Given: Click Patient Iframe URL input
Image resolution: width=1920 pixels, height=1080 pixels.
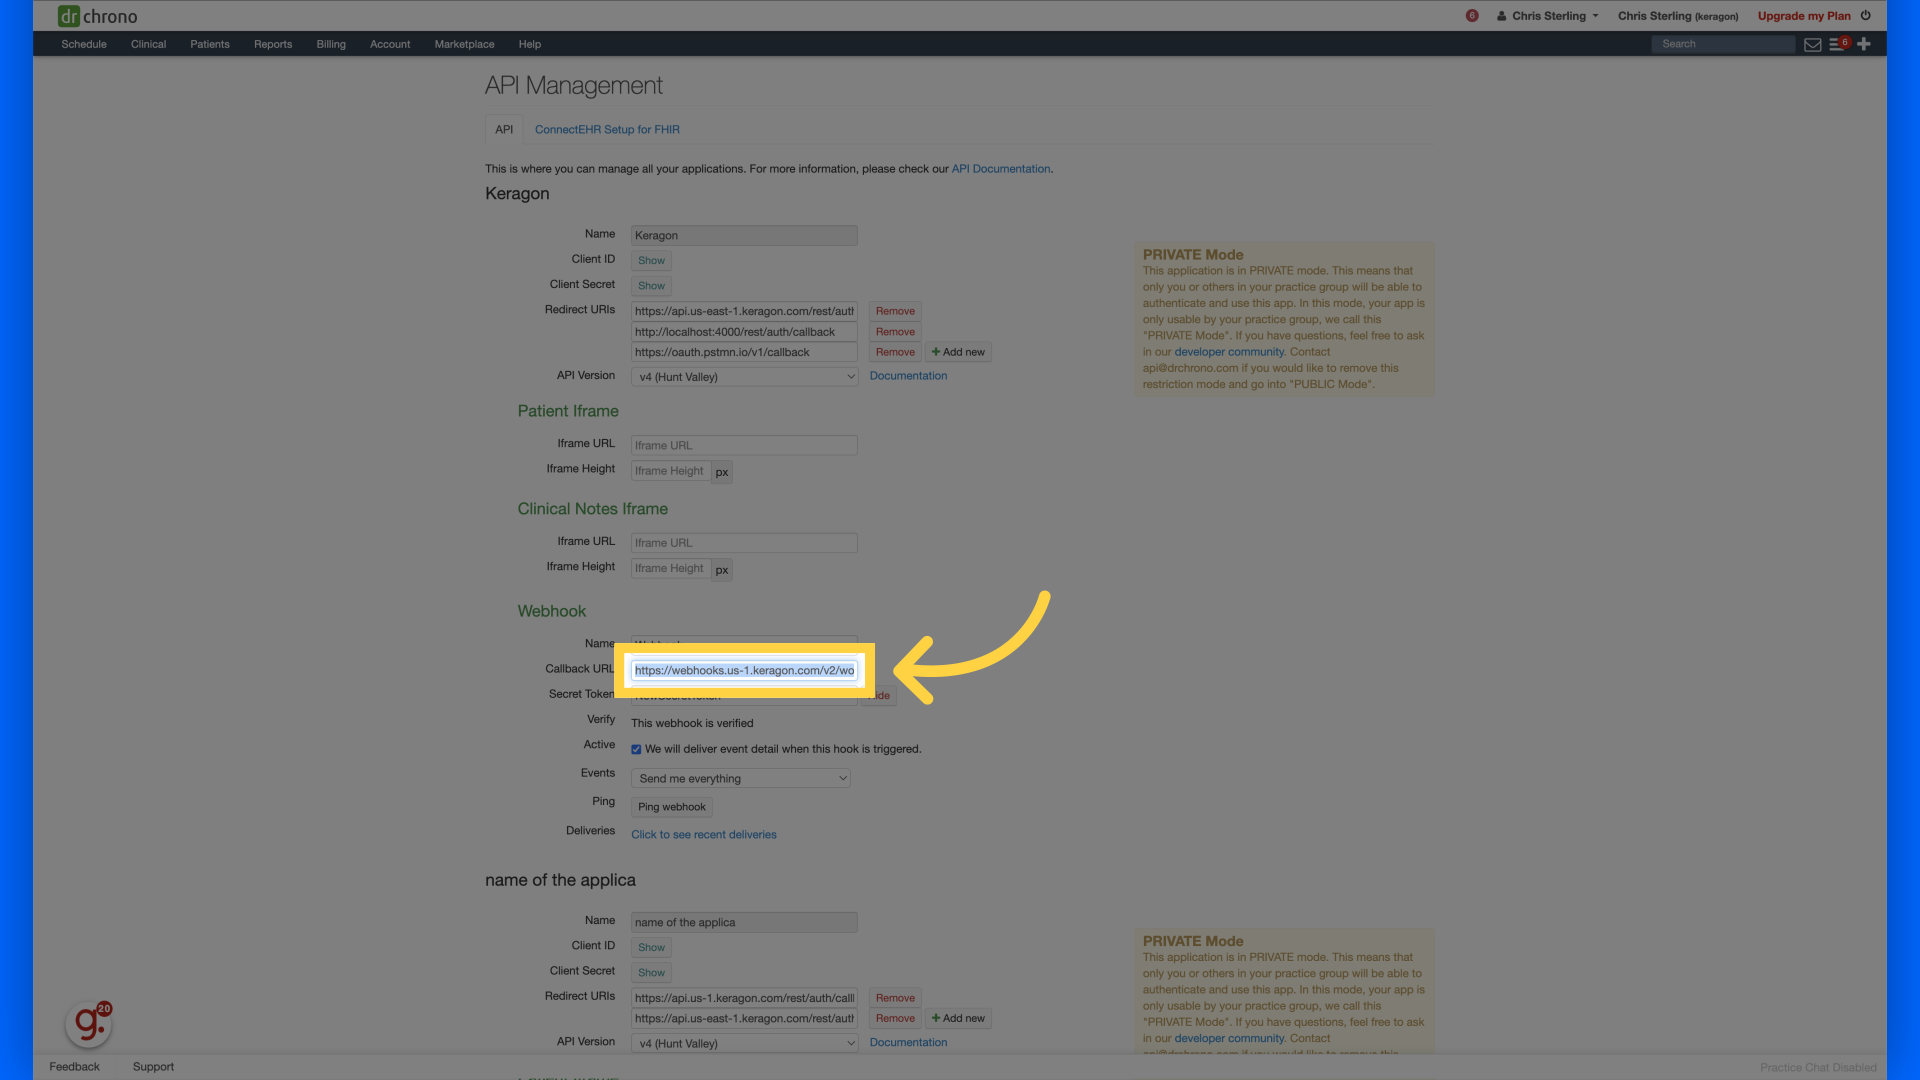Looking at the screenshot, I should (744, 445).
